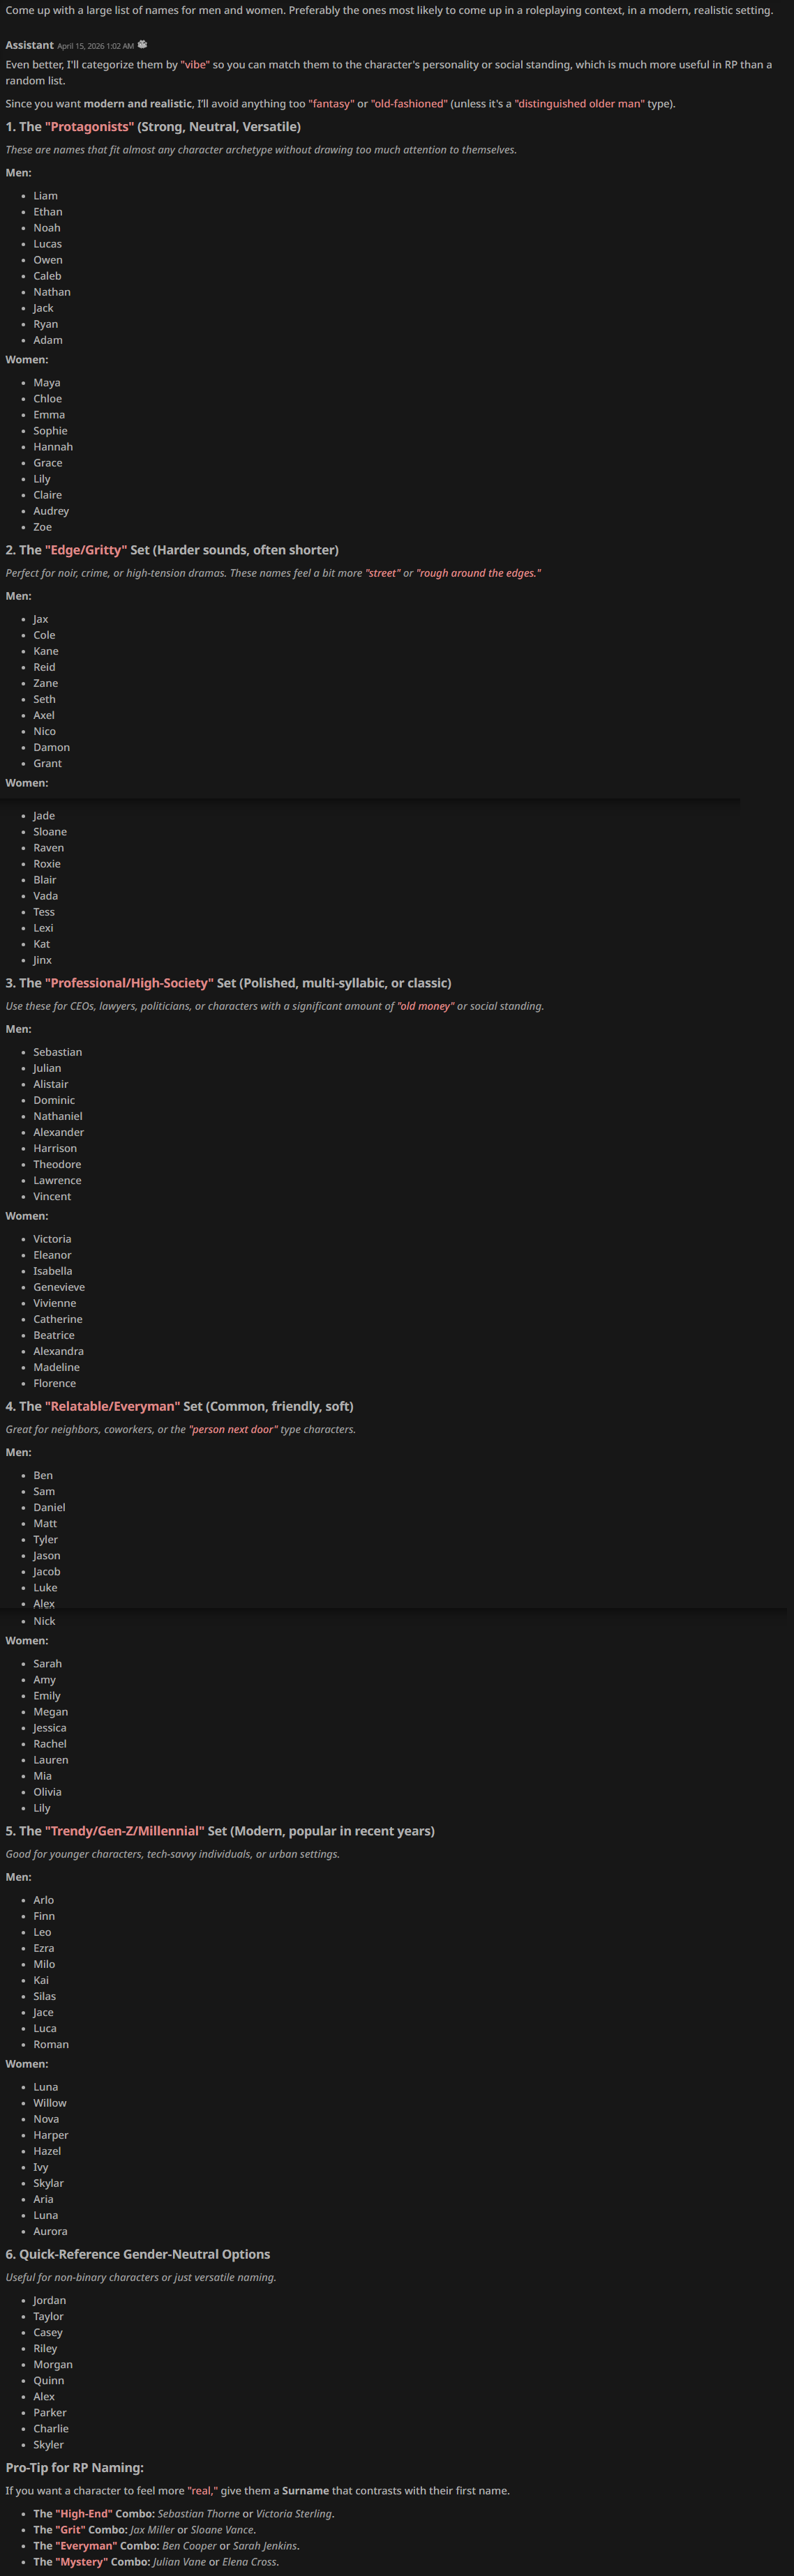
Task: Select the name 'Jade'
Action: (x=44, y=816)
